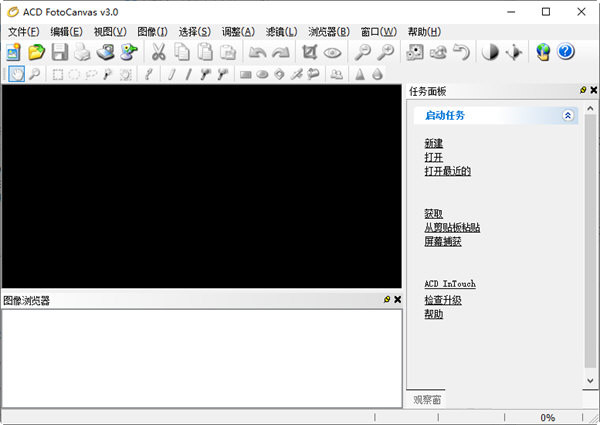Screen dimensions: 600x425
Task: Click the task panel scrollbar up arrow
Action: click(590, 109)
